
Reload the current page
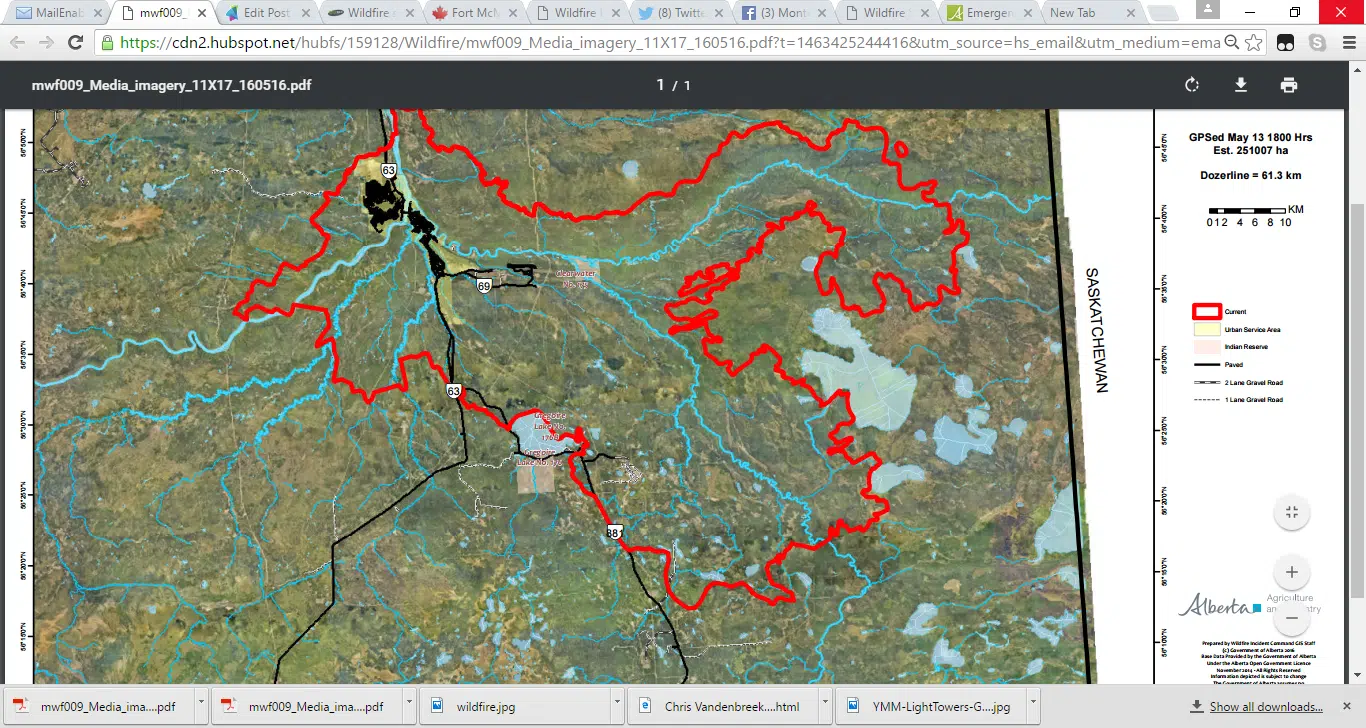pyautogui.click(x=75, y=43)
